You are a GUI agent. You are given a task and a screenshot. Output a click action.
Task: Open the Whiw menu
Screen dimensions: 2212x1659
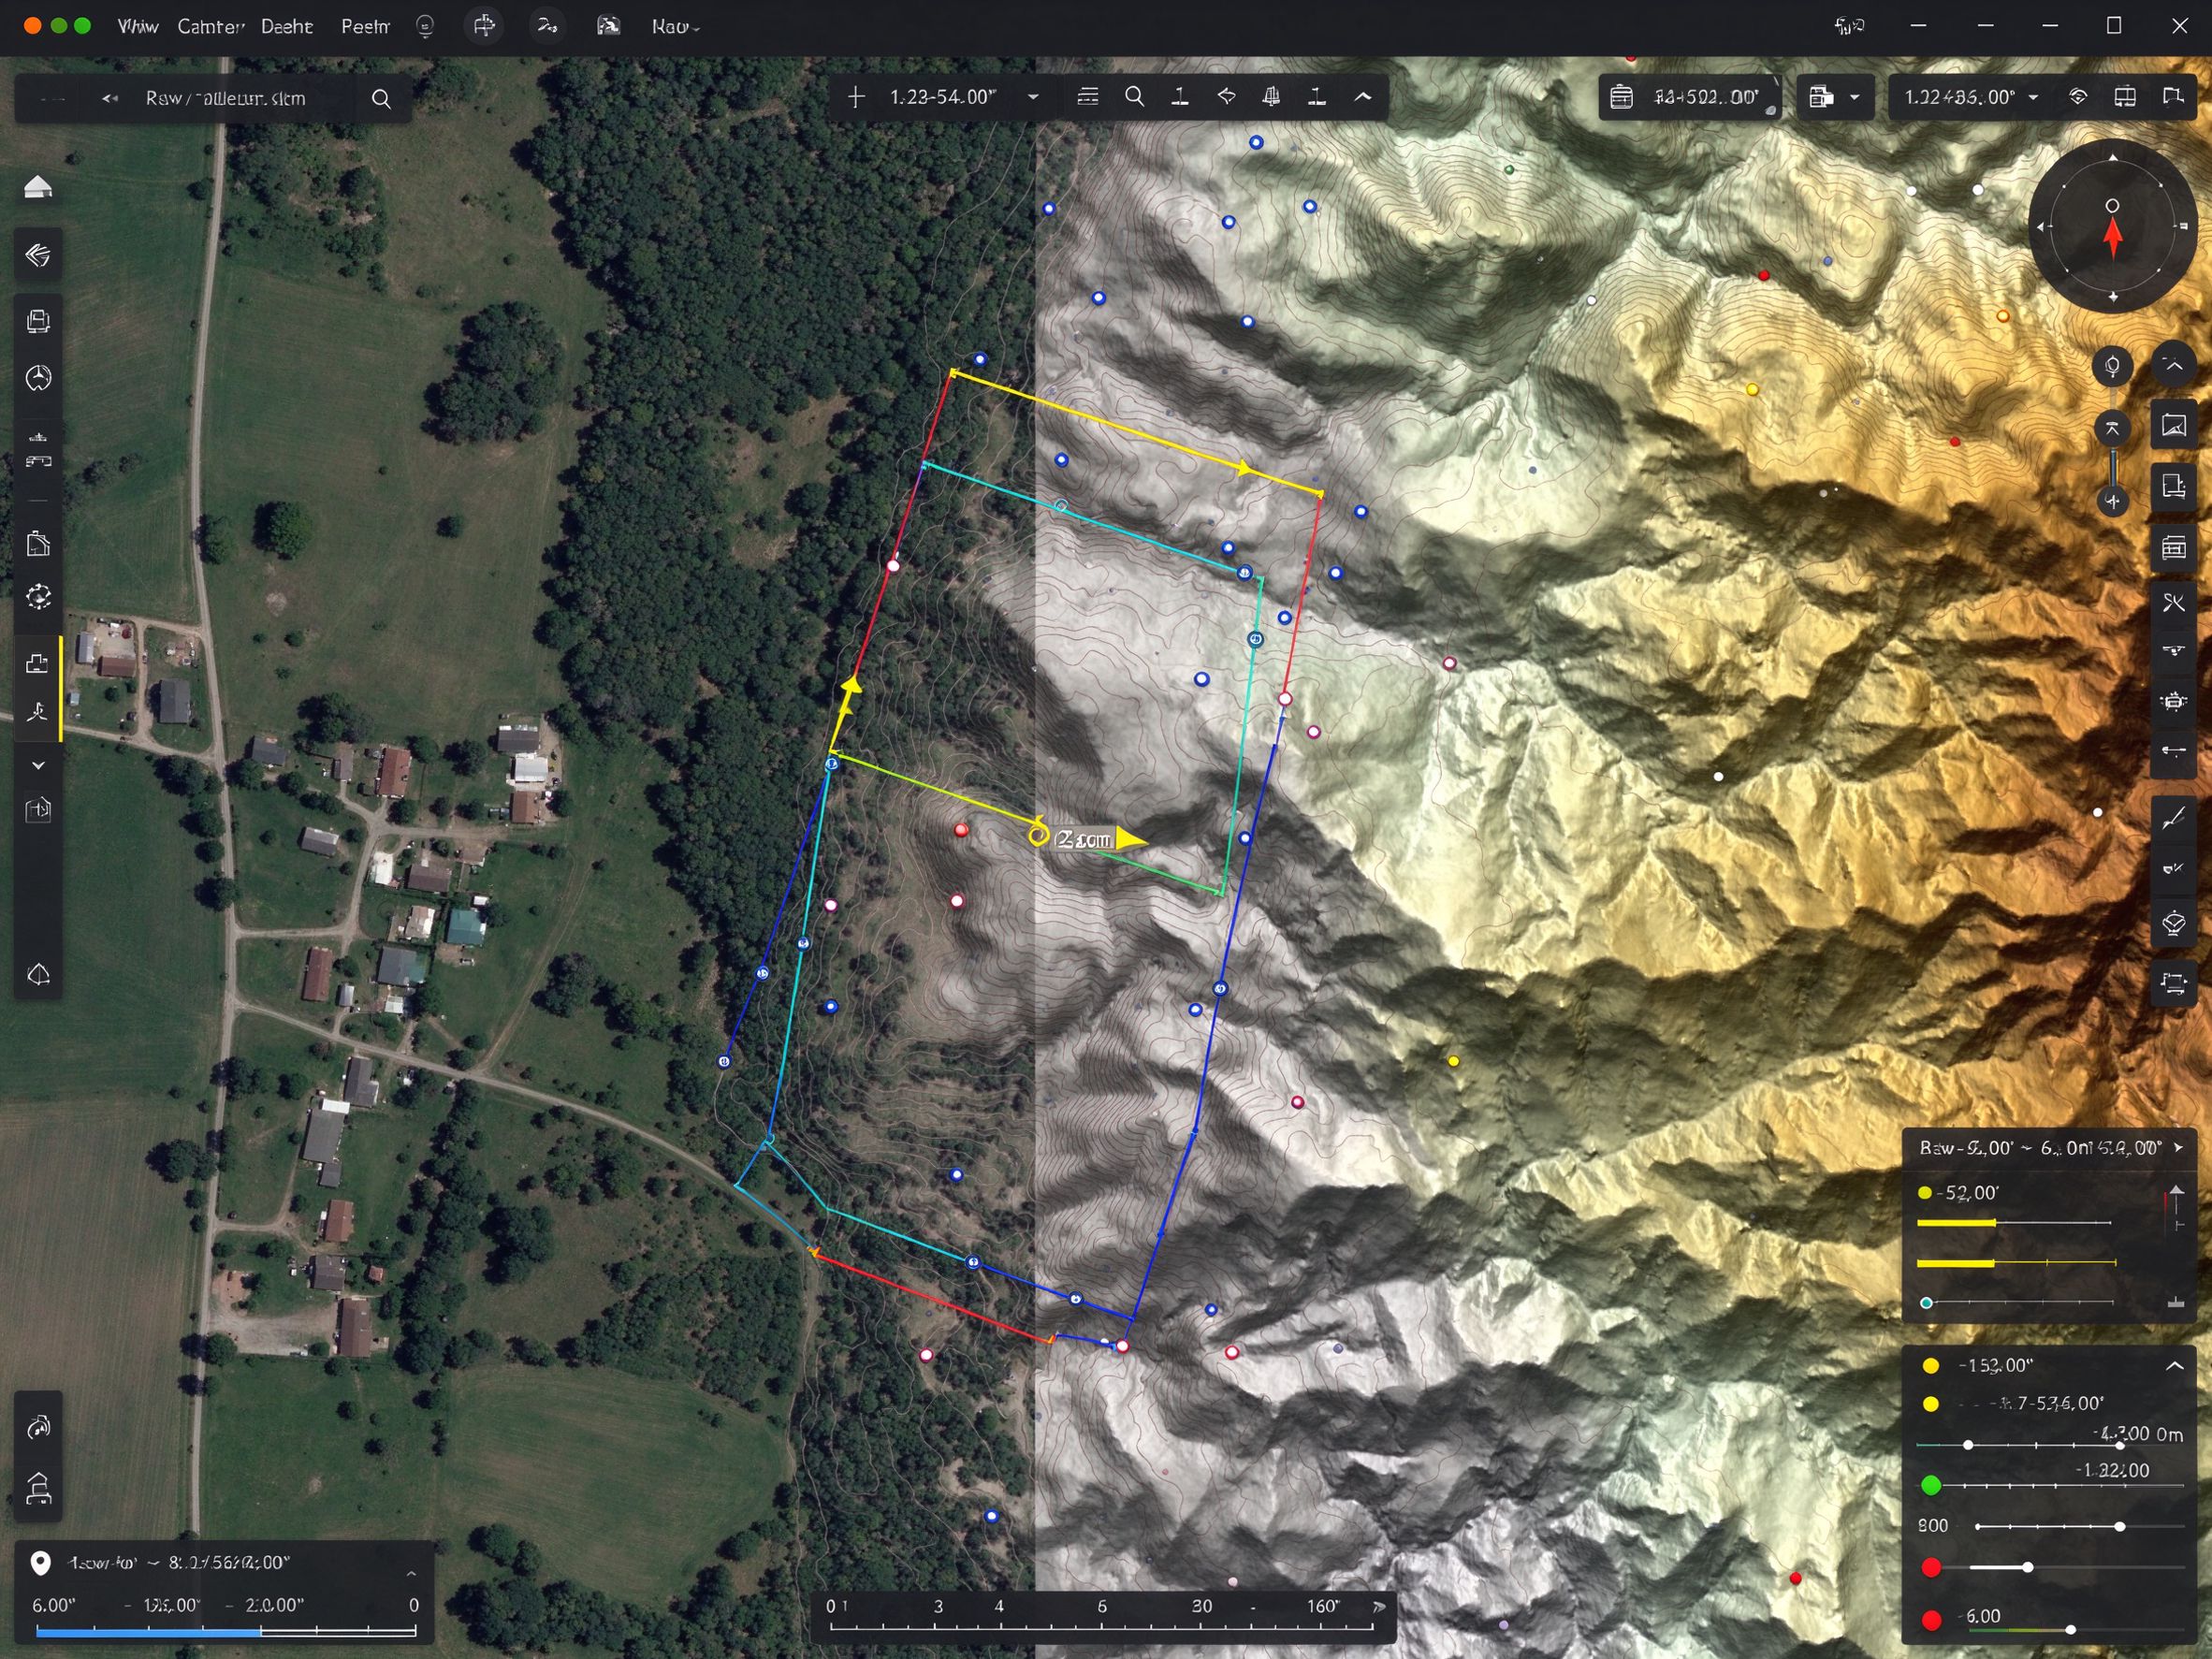137,27
